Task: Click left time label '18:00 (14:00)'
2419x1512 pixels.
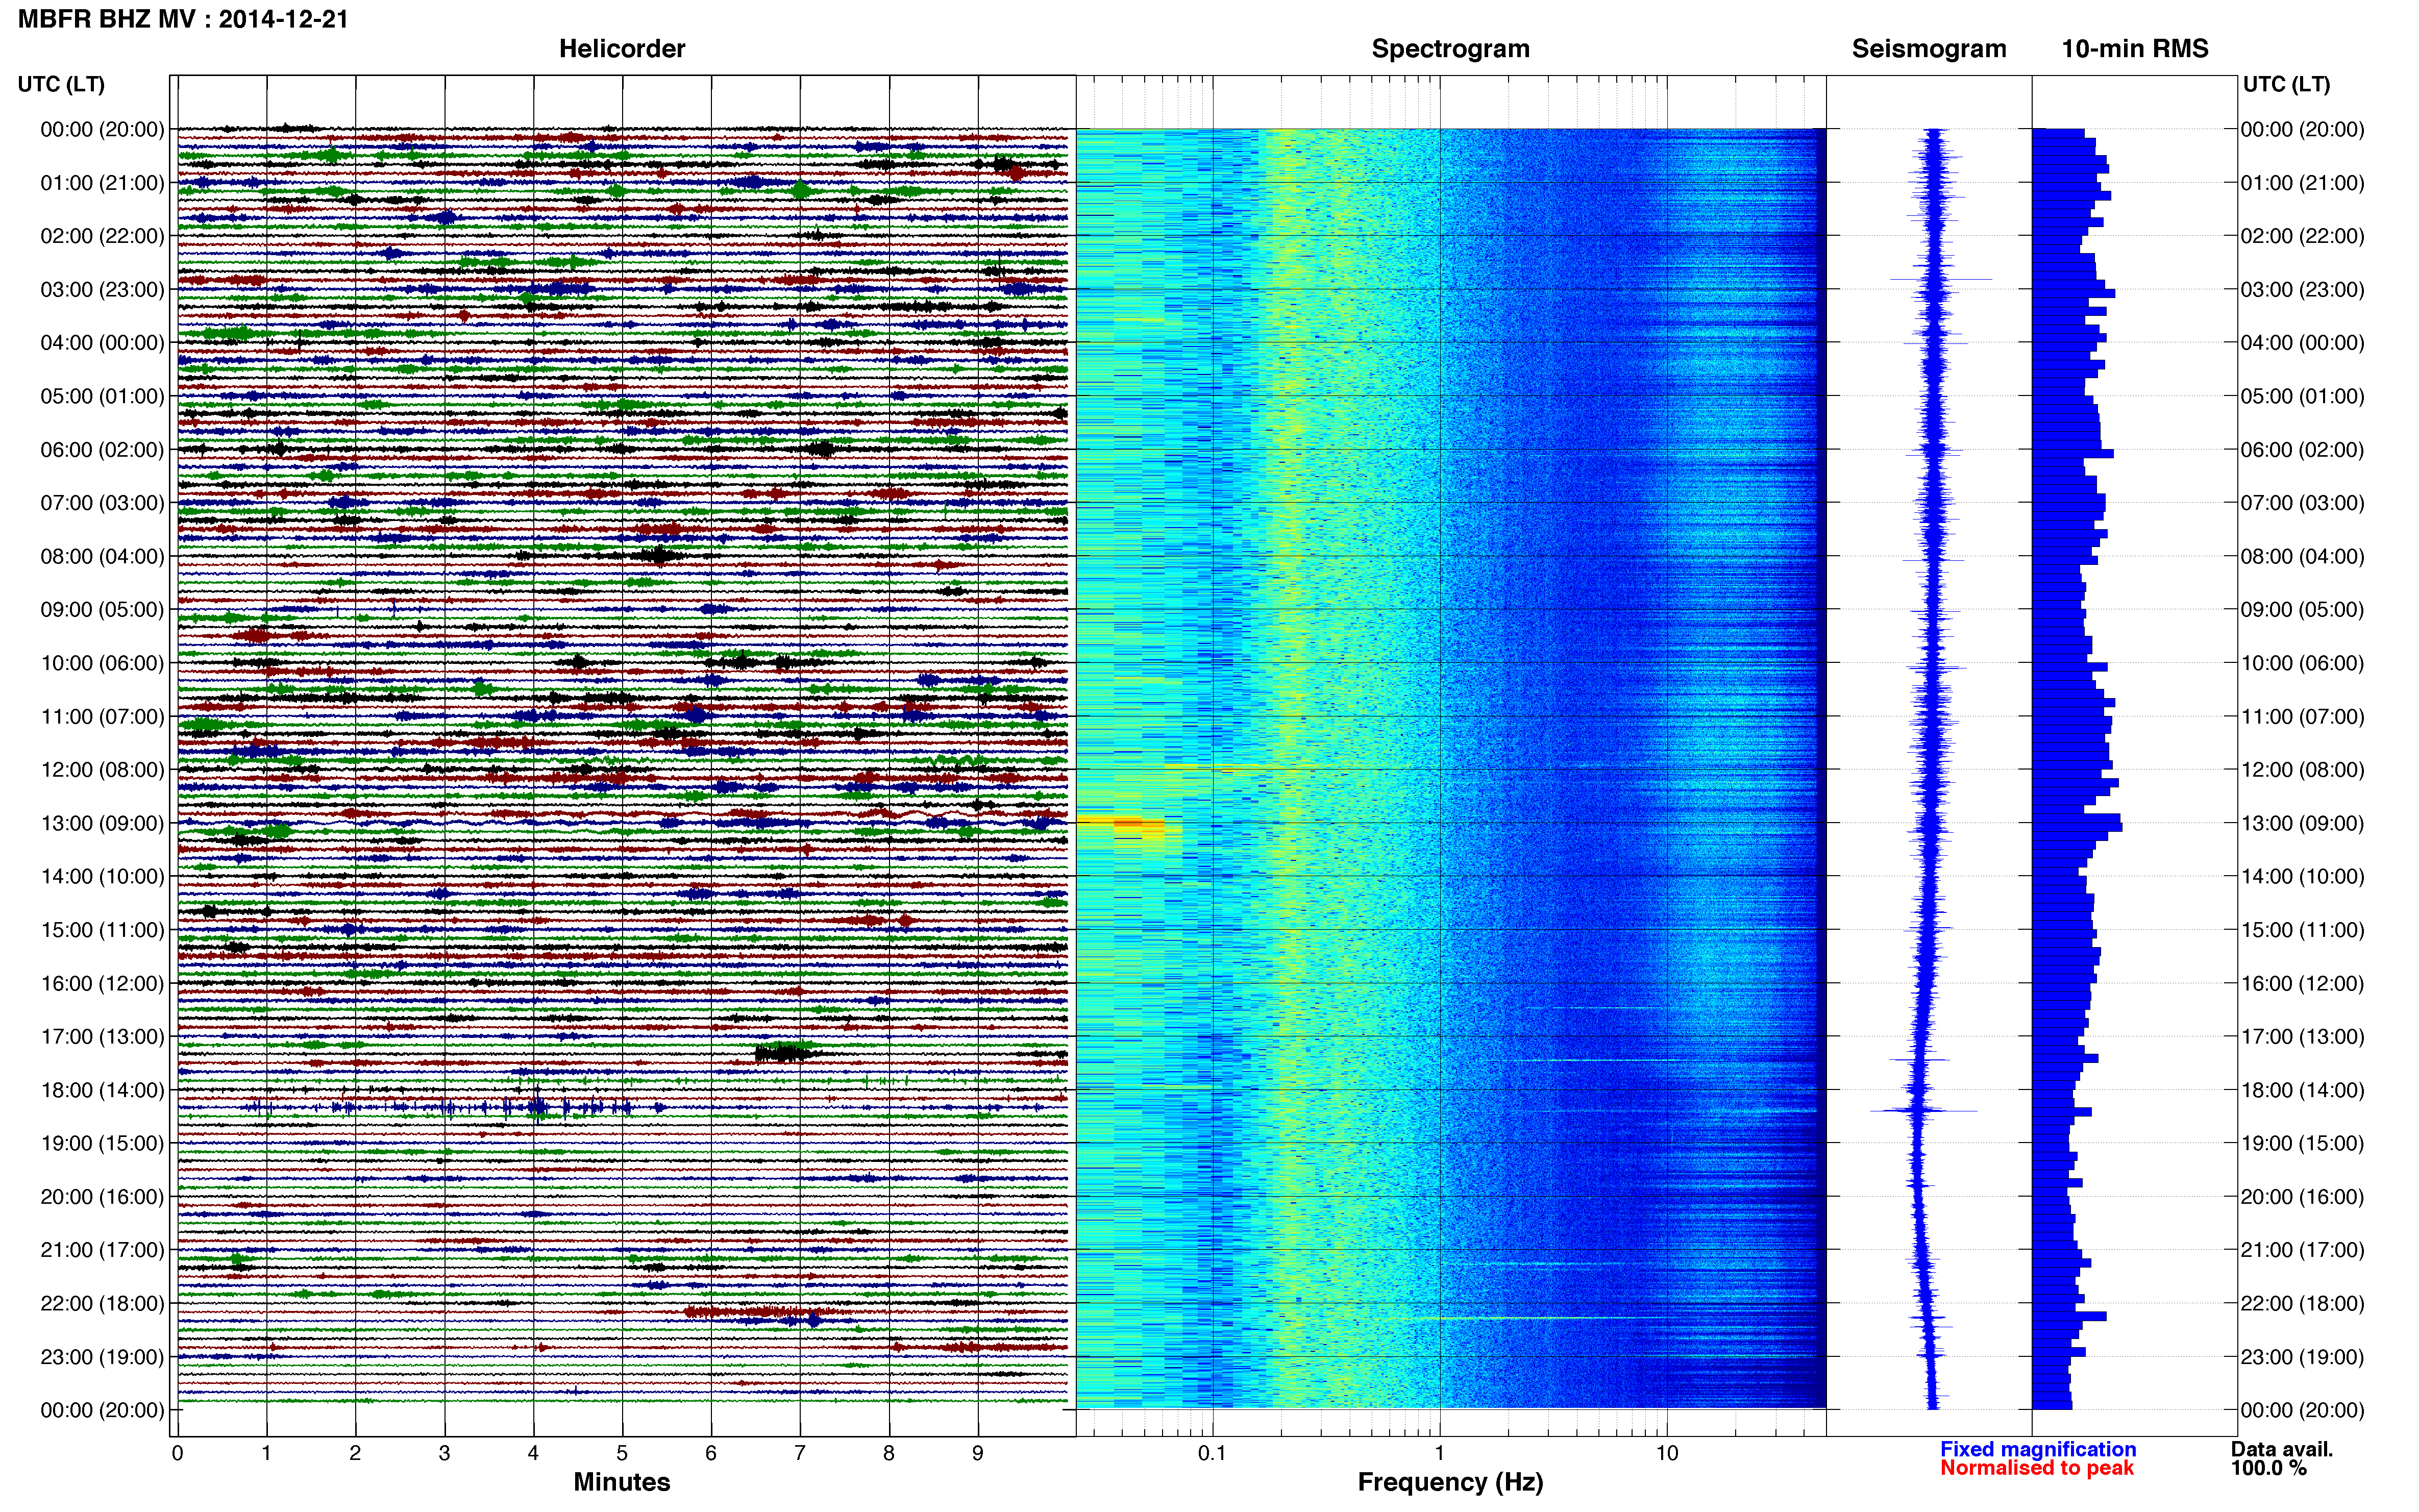Action: 102,1090
